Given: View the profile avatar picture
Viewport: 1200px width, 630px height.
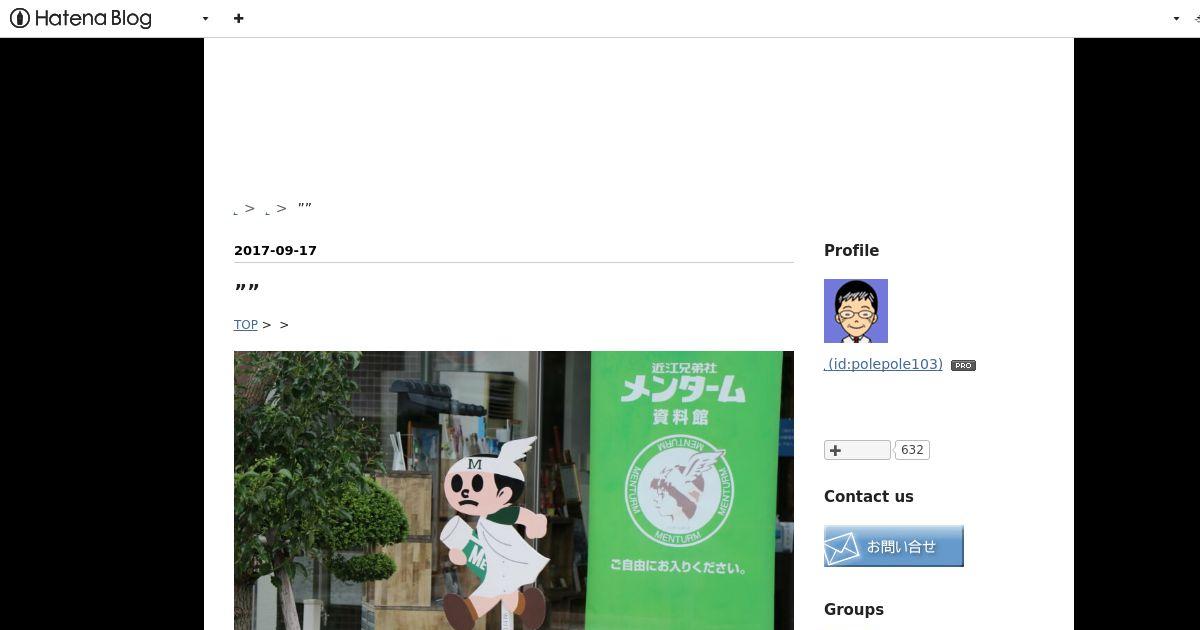Looking at the screenshot, I should point(856,311).
